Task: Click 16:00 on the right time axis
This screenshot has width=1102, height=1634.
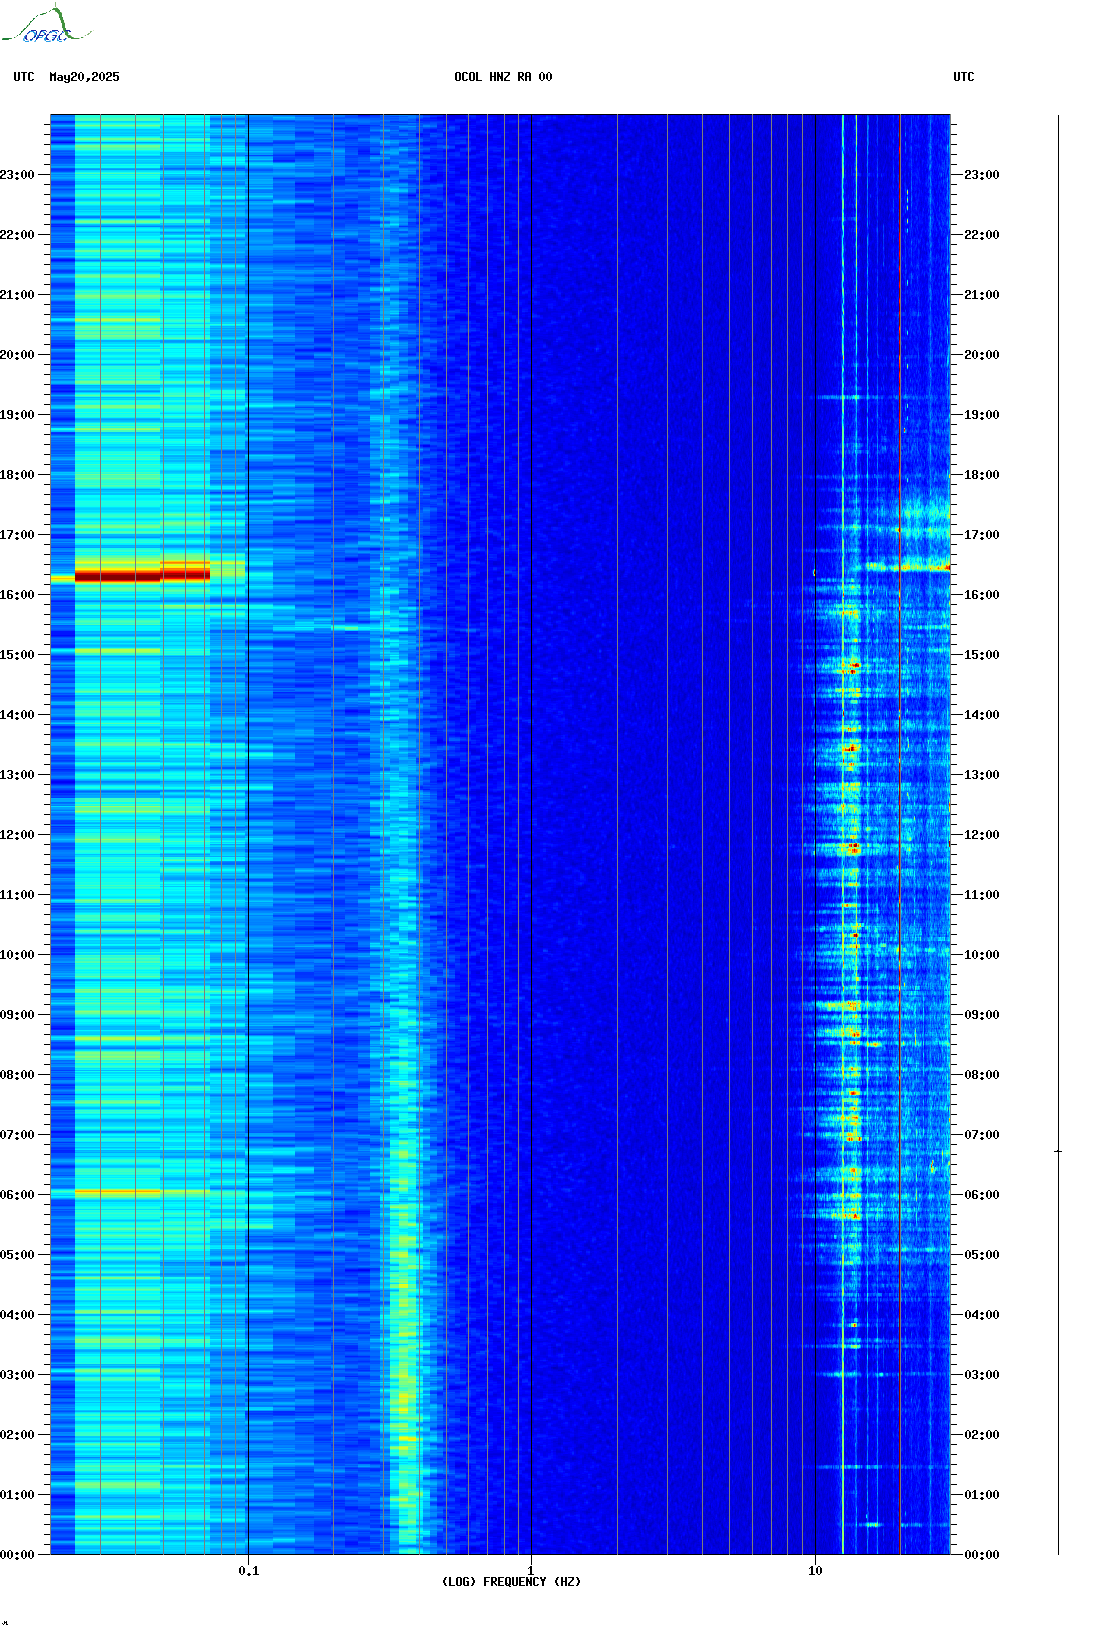Action: pos(982,595)
